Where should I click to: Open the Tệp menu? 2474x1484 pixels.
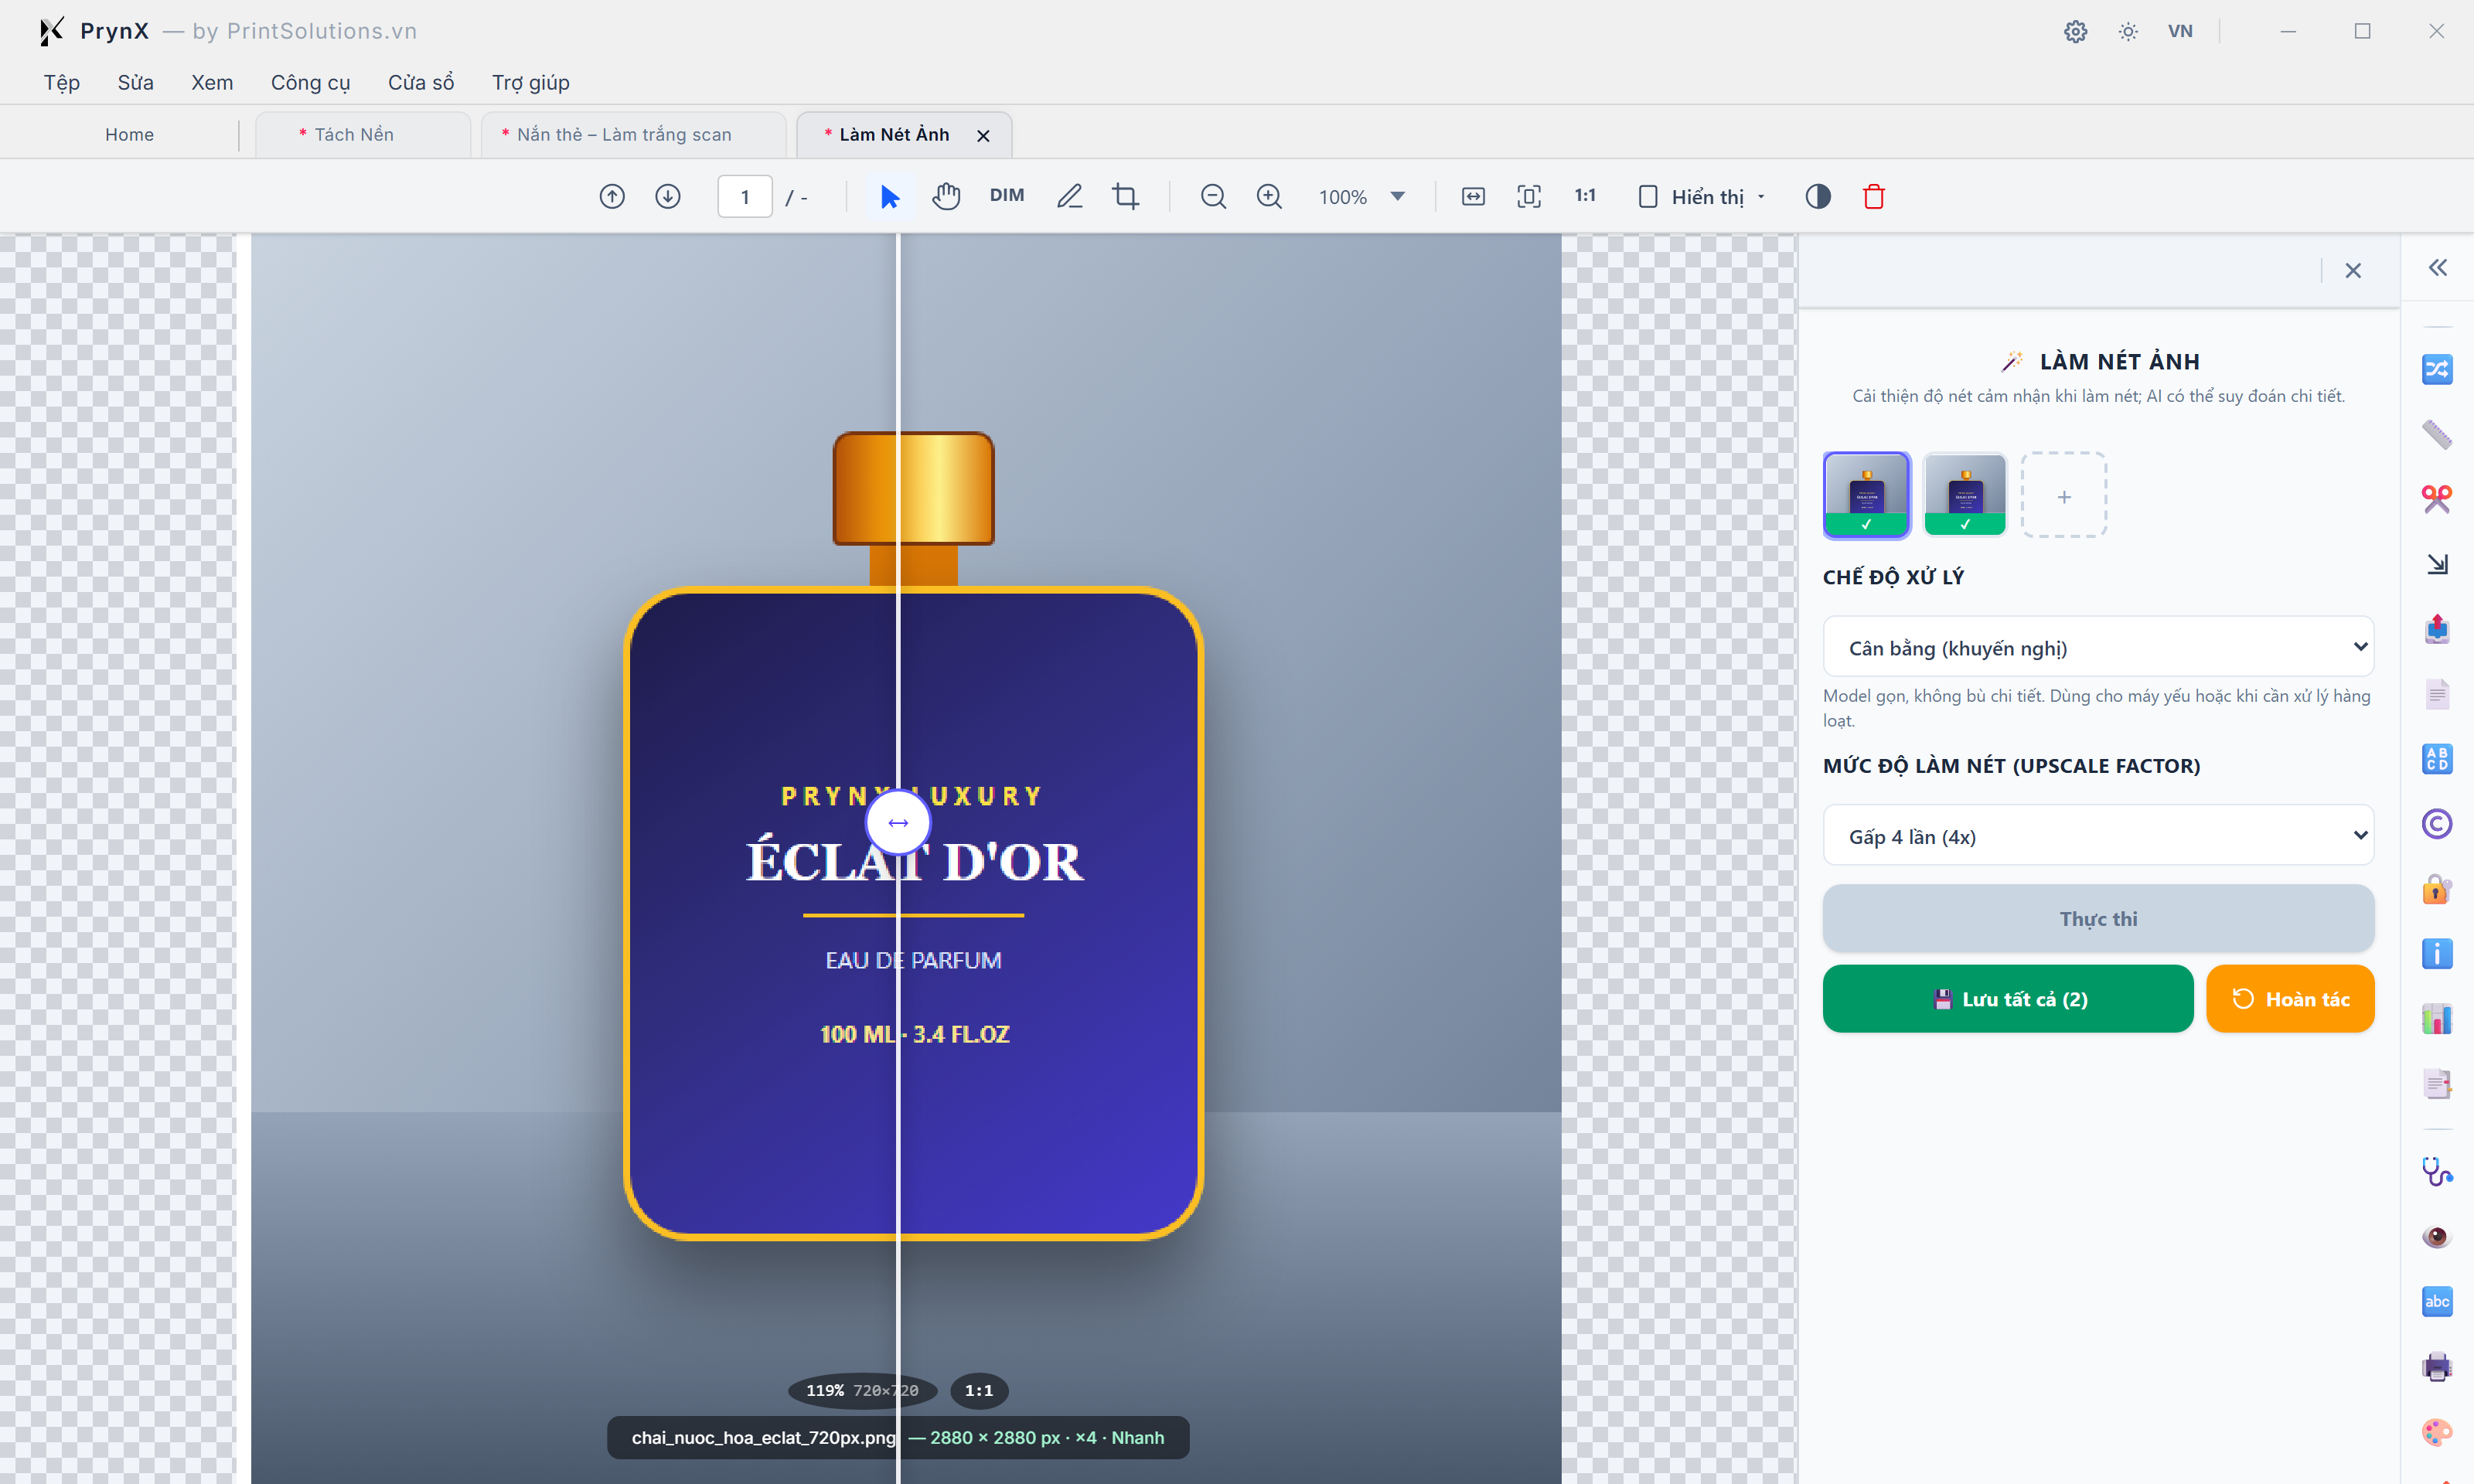(61, 83)
